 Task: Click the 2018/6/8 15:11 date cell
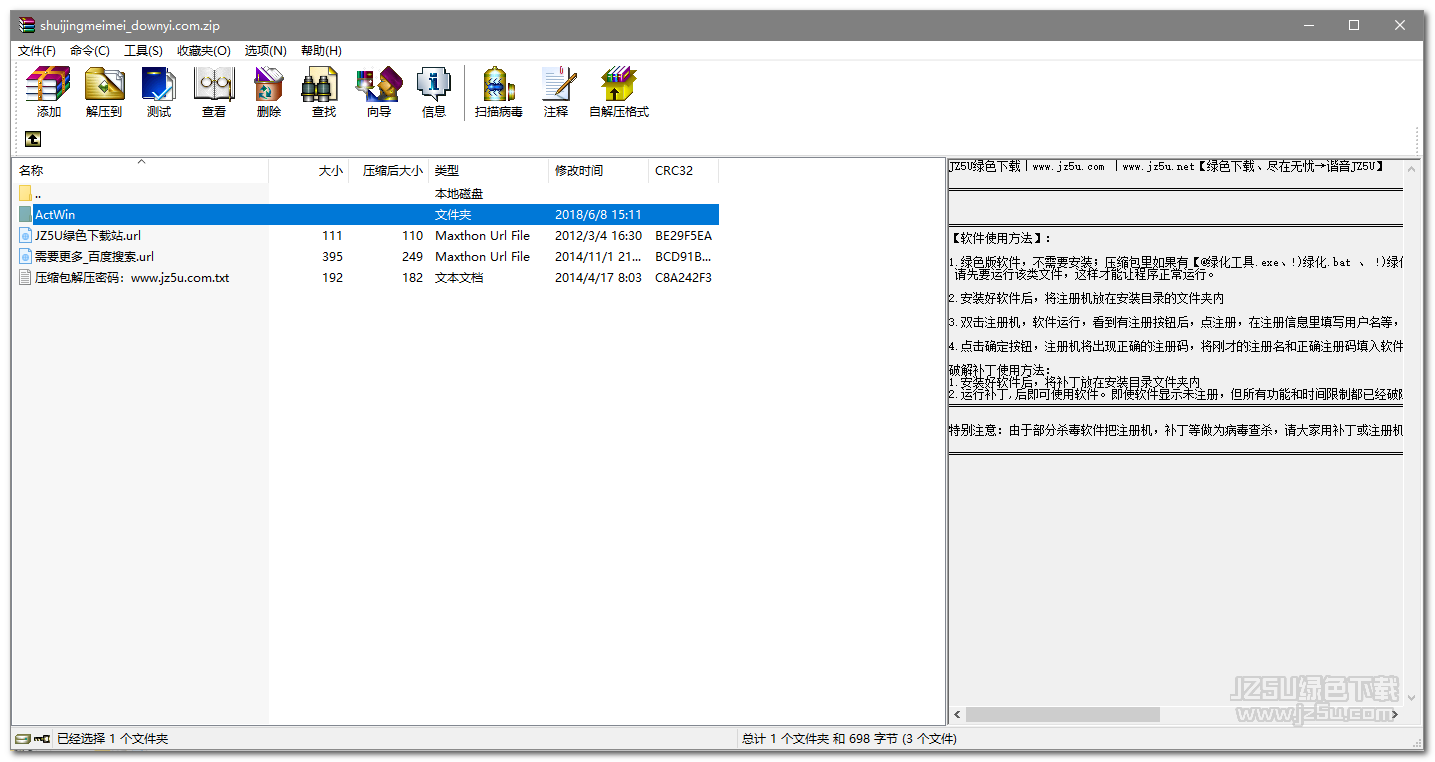coord(598,215)
